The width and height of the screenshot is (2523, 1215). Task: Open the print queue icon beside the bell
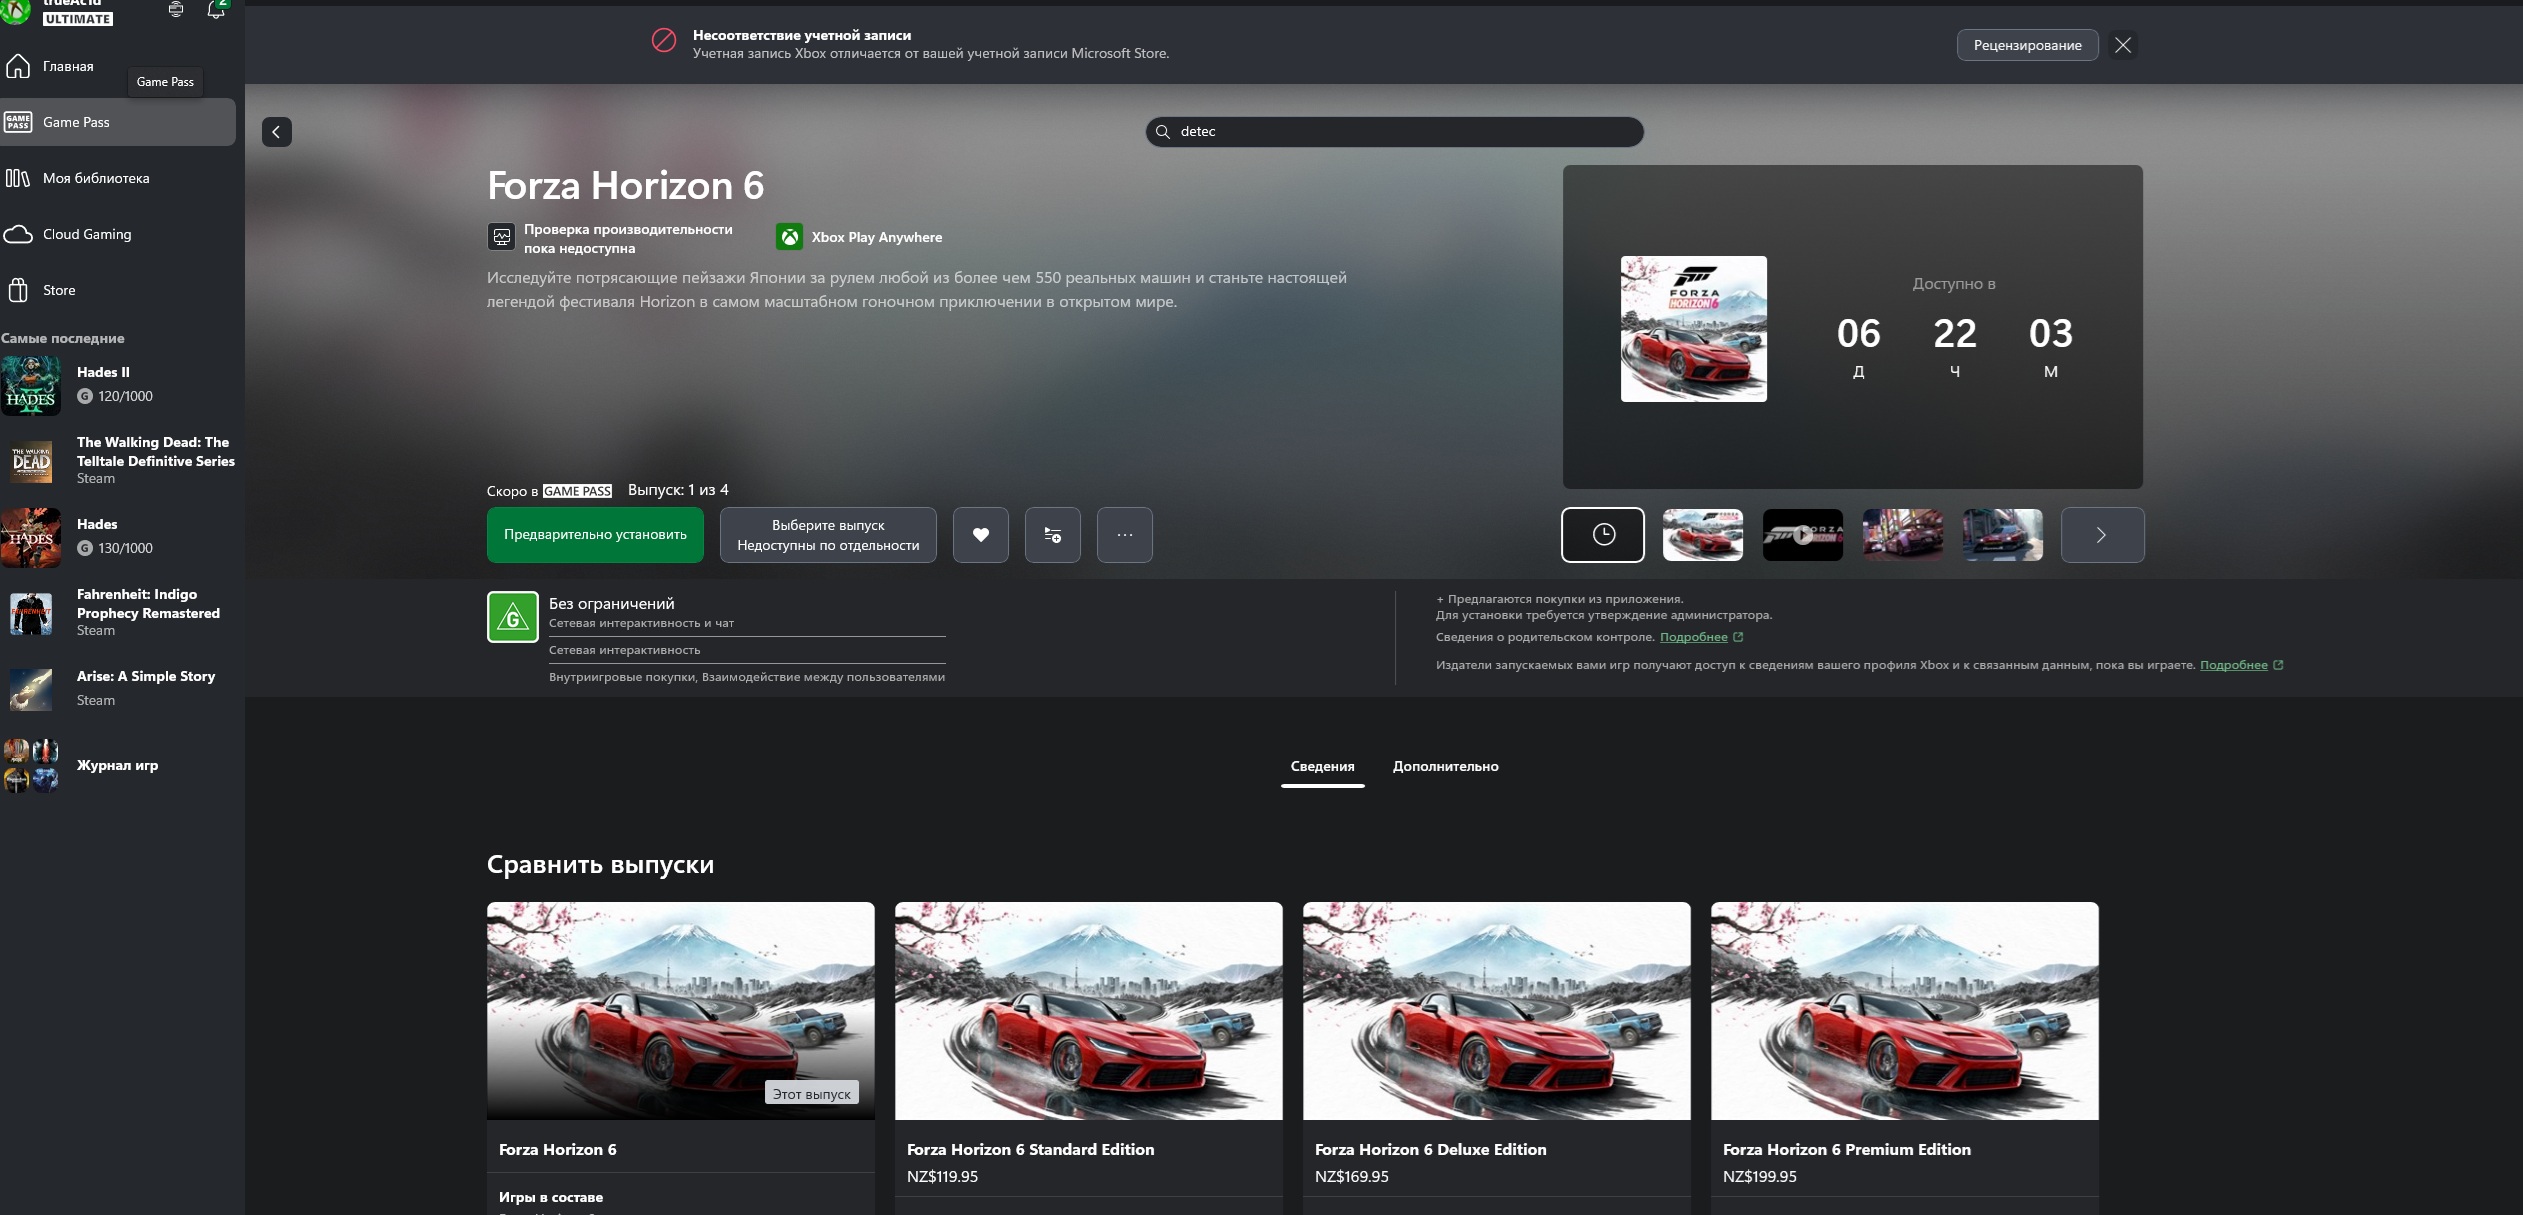click(x=176, y=9)
